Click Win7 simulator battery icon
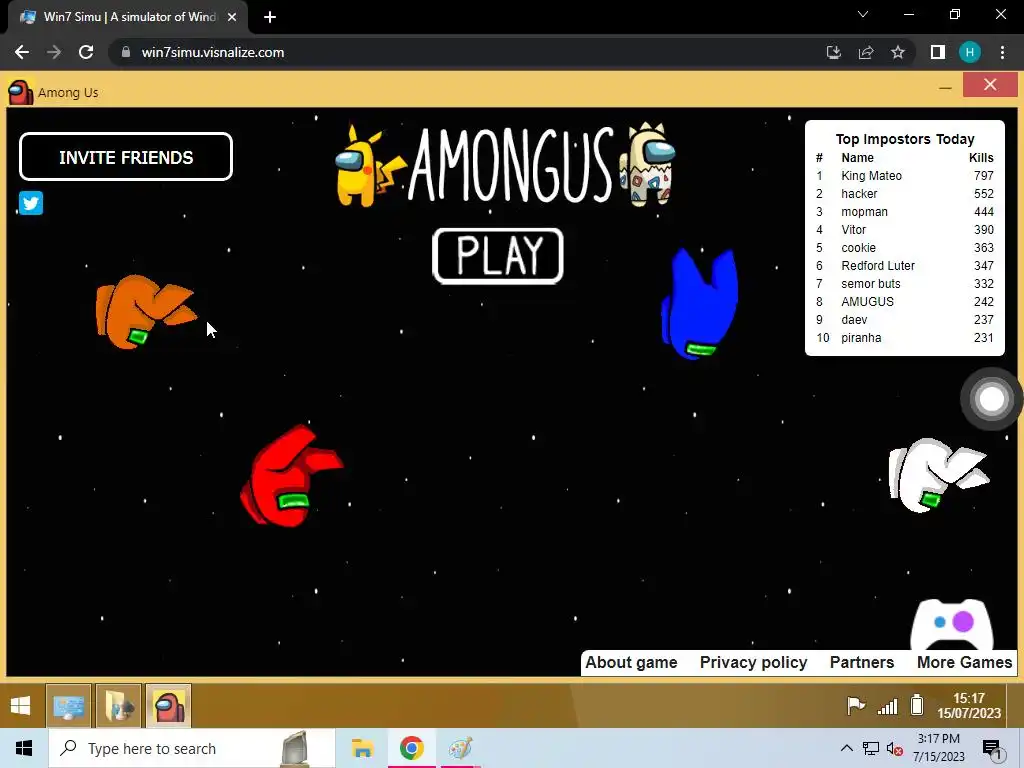 tap(917, 705)
